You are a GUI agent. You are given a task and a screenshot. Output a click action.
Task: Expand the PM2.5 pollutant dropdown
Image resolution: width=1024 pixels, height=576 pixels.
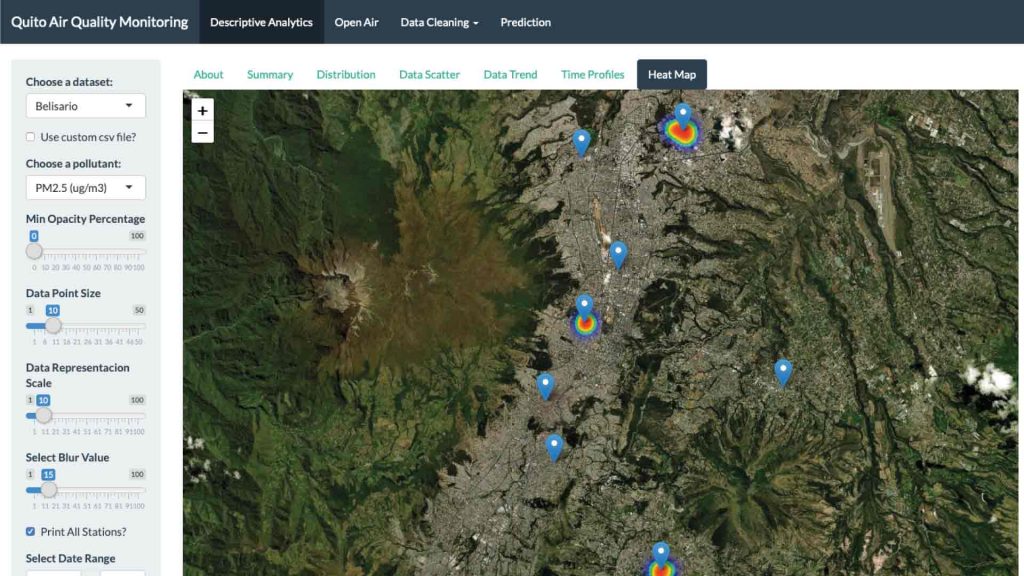pos(85,188)
